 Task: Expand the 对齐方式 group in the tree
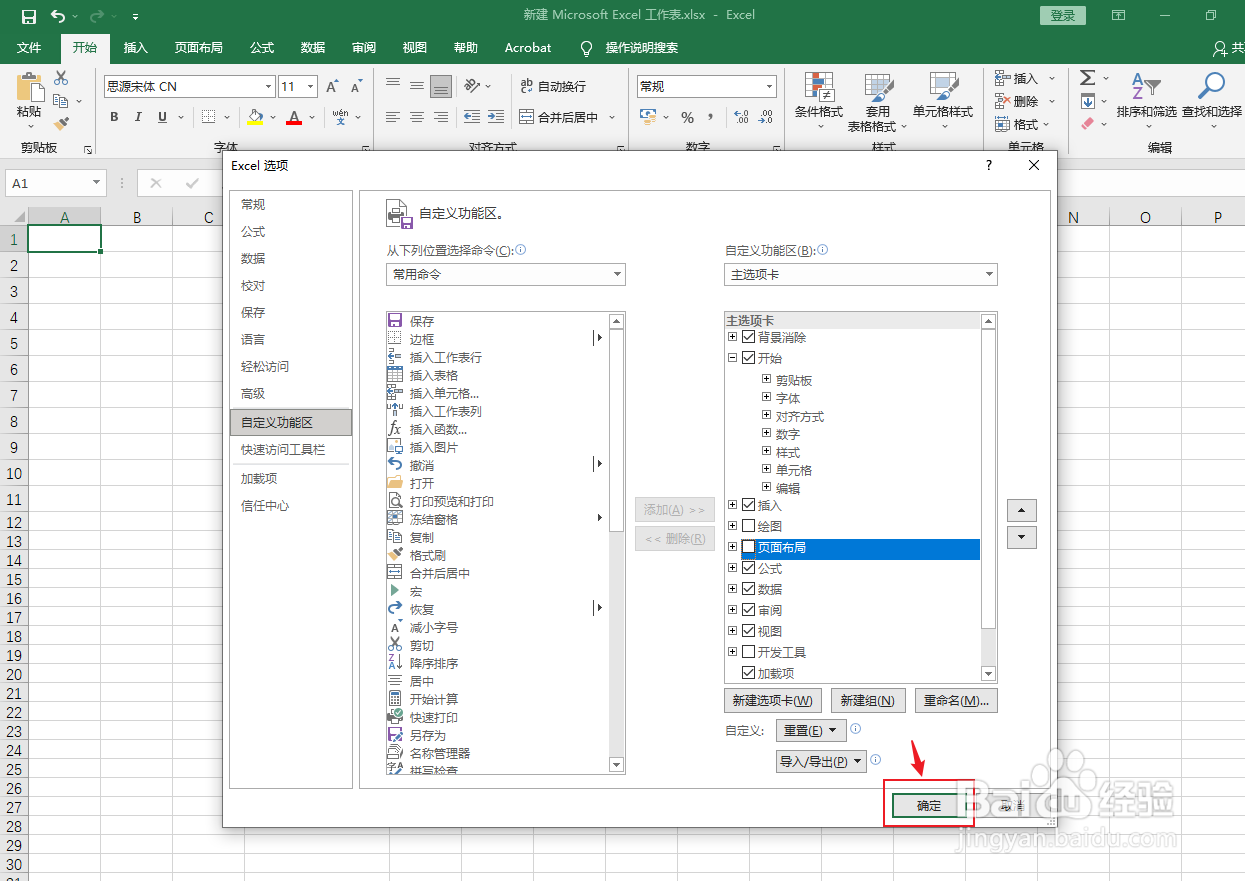pos(766,415)
